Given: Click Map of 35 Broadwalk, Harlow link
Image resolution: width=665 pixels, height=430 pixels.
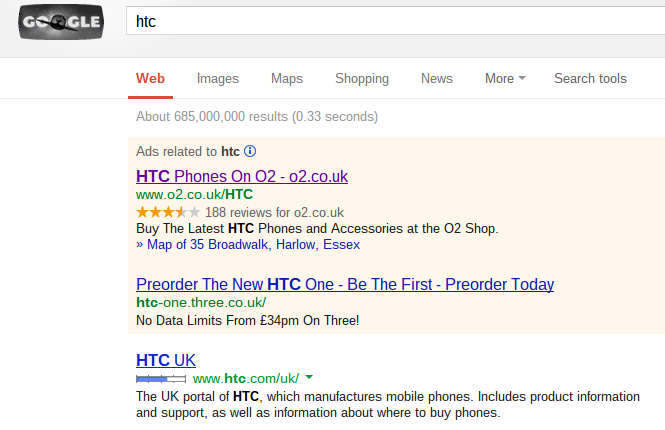Looking at the screenshot, I should [248, 245].
